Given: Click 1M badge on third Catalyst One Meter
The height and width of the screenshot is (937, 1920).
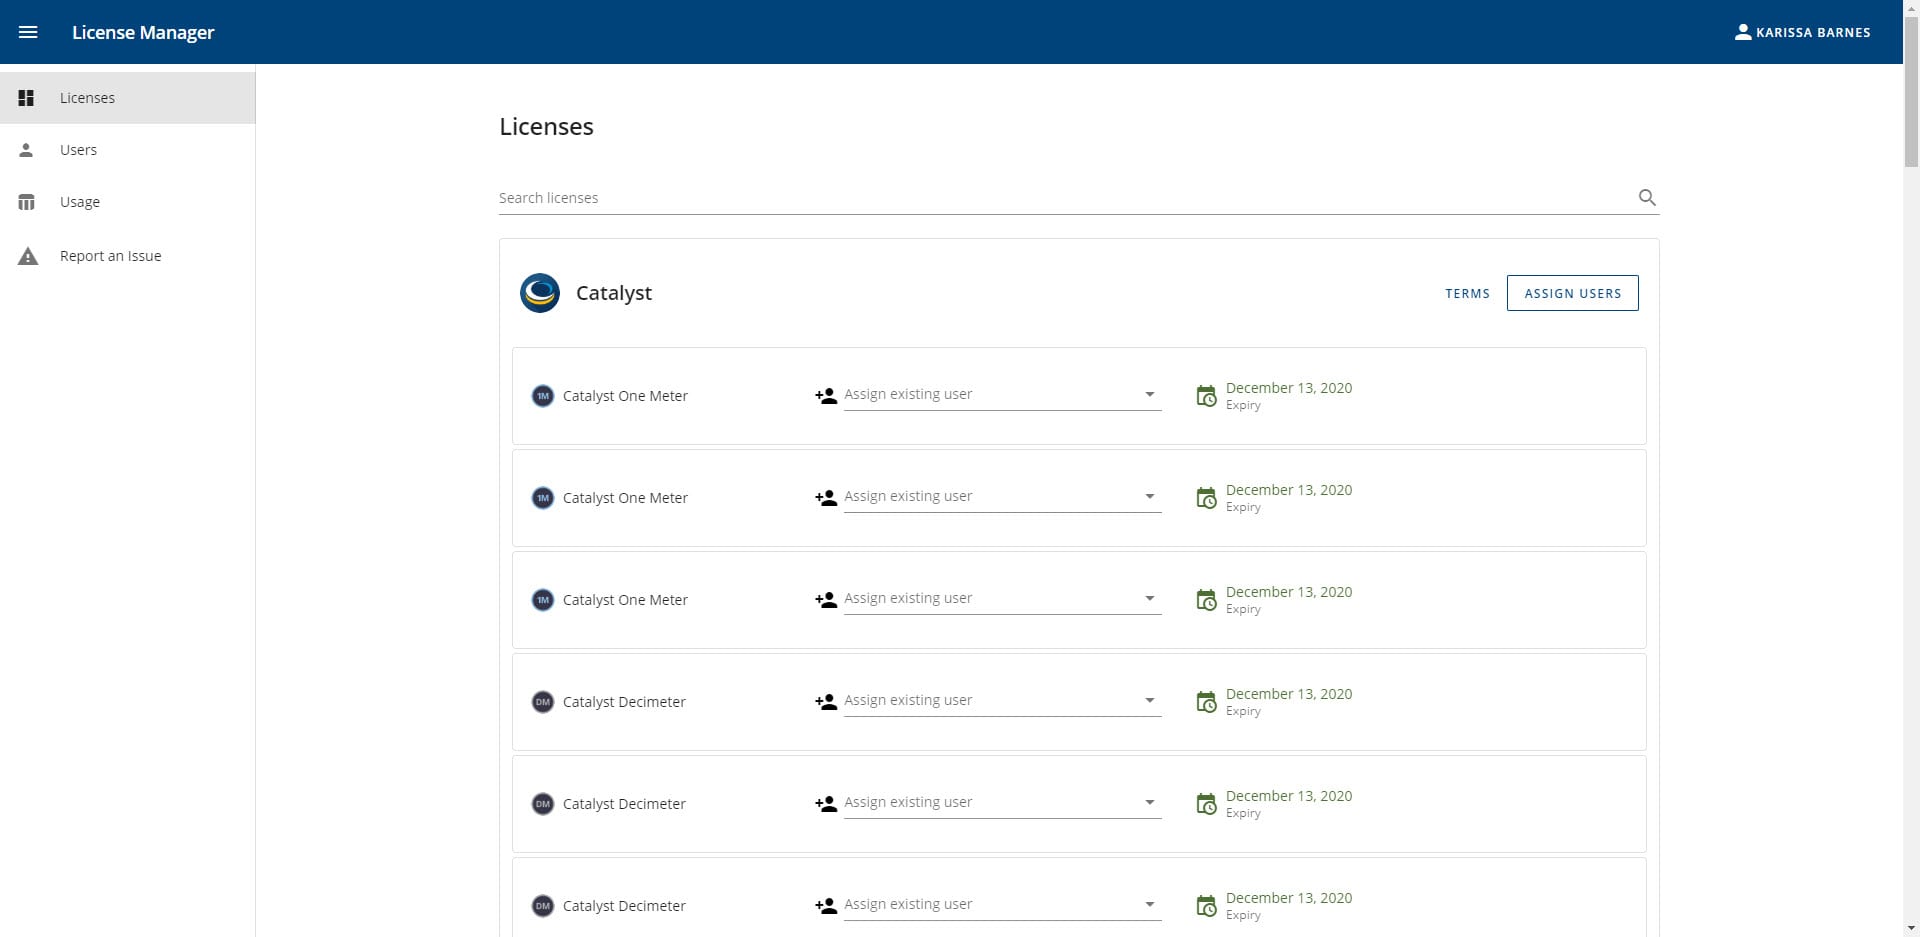Looking at the screenshot, I should pos(543,600).
